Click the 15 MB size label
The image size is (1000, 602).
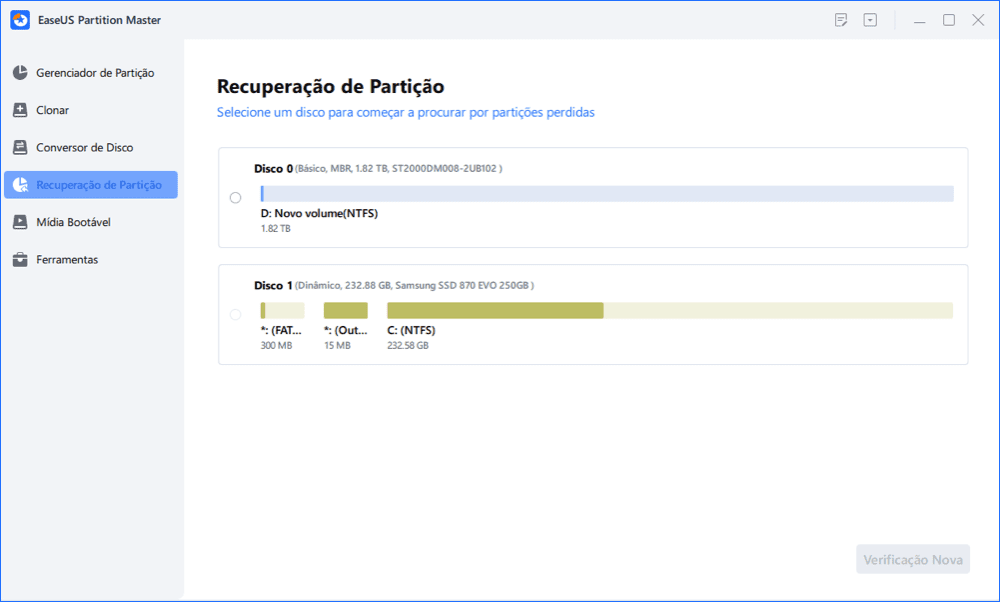point(337,346)
